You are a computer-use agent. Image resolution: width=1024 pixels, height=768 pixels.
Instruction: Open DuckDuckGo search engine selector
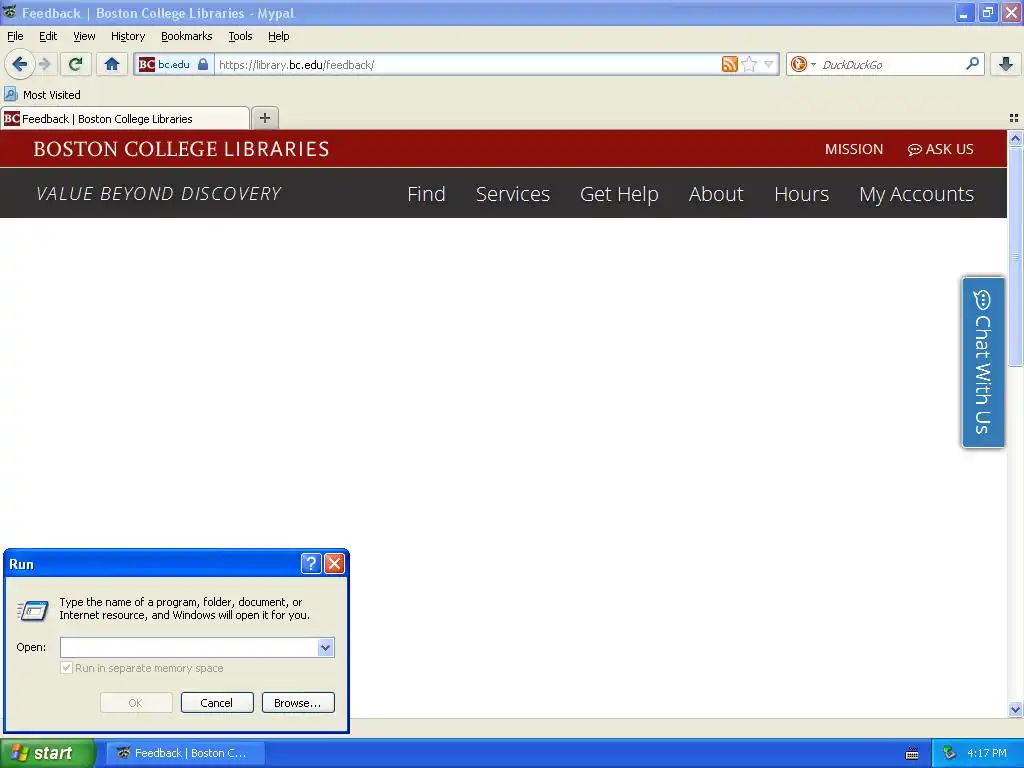tap(803, 64)
